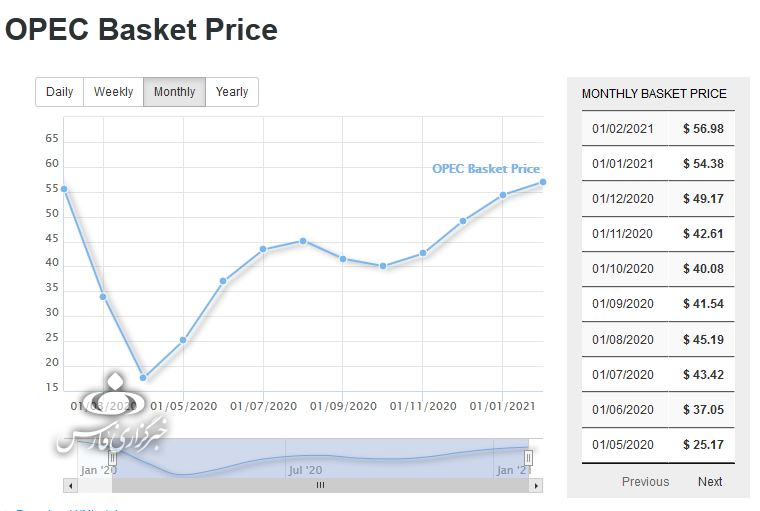760x511 pixels.
Task: Click the data point above 01/07/2020
Action: tap(263, 249)
